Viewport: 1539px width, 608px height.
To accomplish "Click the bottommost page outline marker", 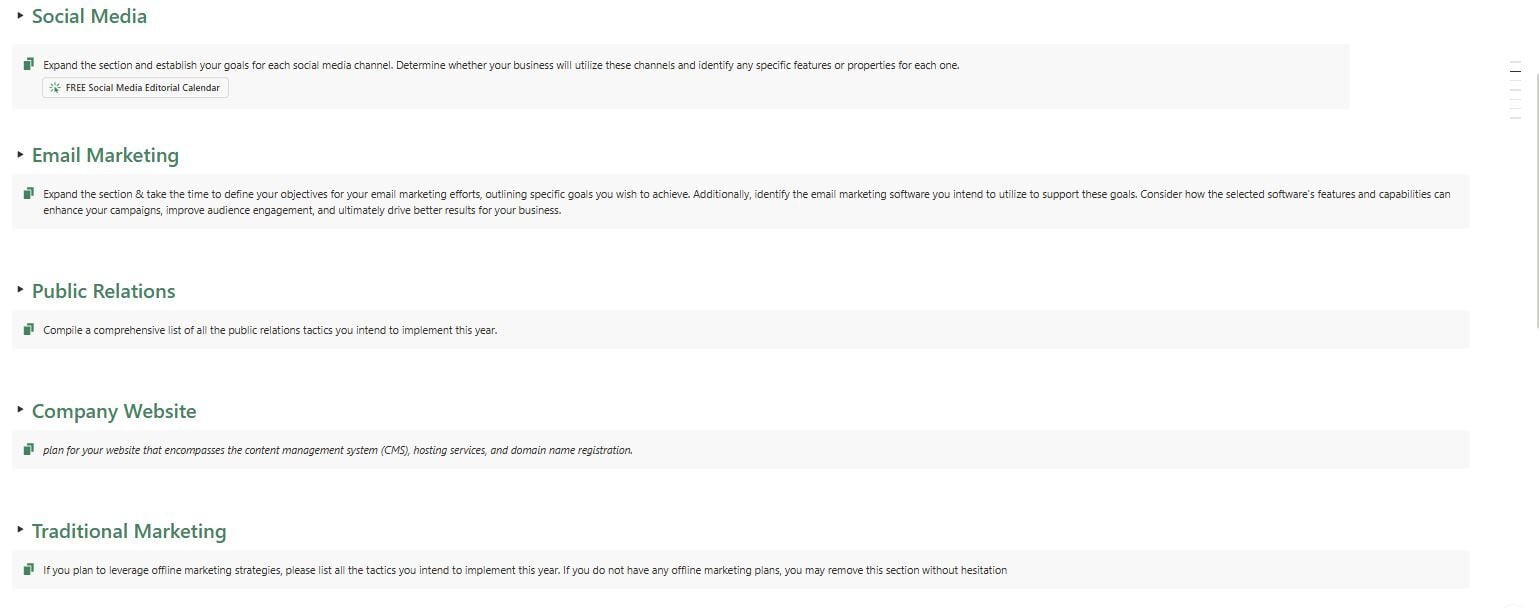I will tap(1515, 118).
